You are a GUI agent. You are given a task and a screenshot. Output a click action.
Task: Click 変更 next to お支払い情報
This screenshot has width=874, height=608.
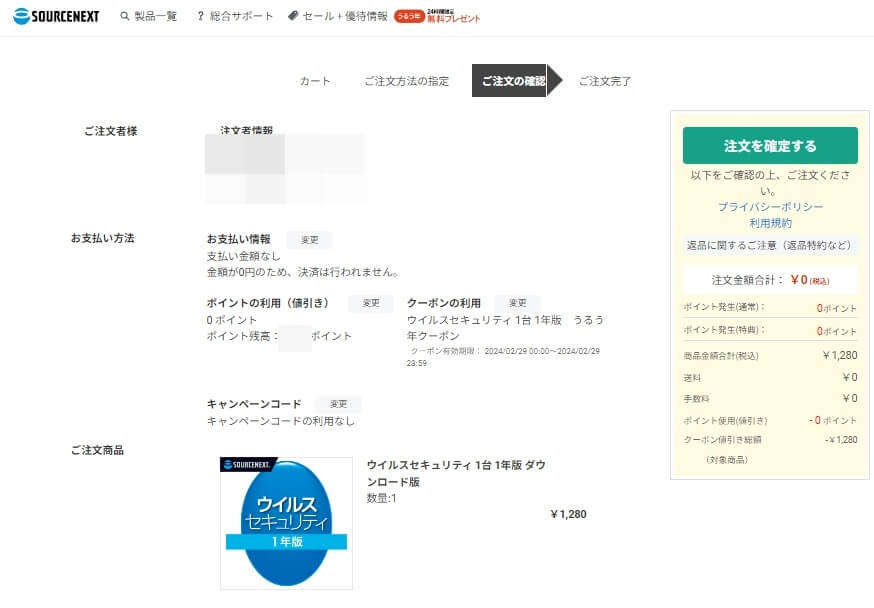(x=309, y=240)
